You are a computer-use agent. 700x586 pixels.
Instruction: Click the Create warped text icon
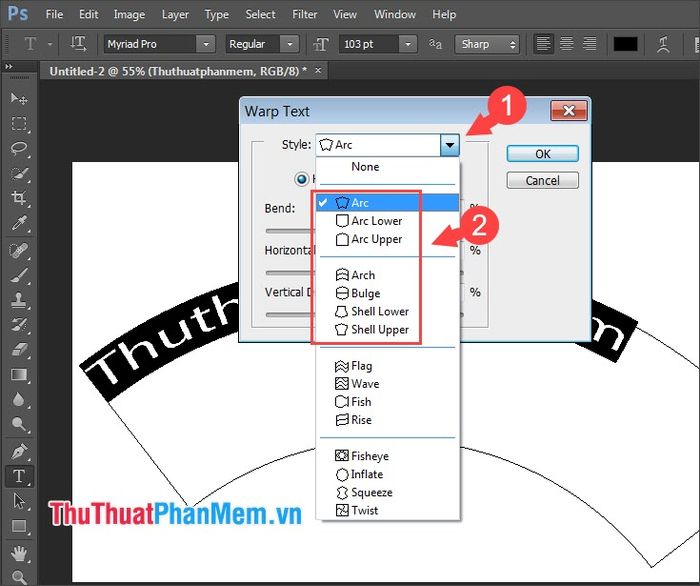pyautogui.click(x=663, y=44)
